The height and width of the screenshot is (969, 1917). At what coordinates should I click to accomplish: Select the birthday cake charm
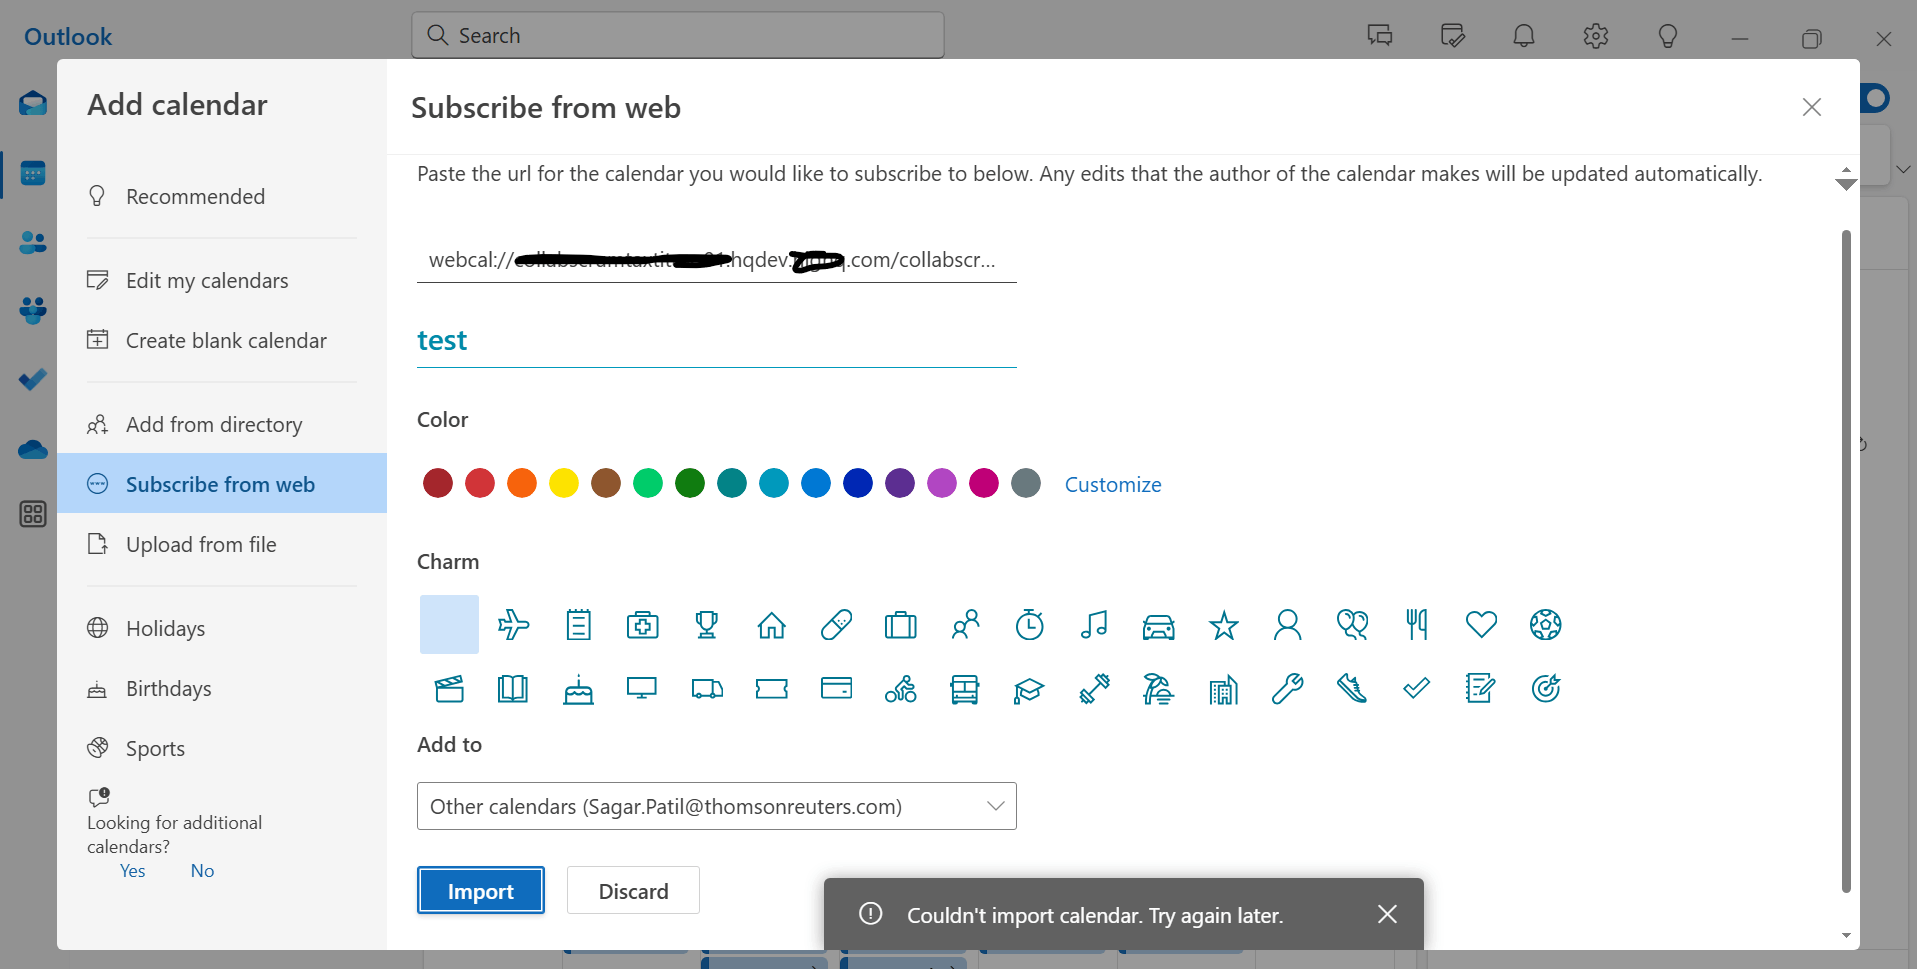point(578,689)
